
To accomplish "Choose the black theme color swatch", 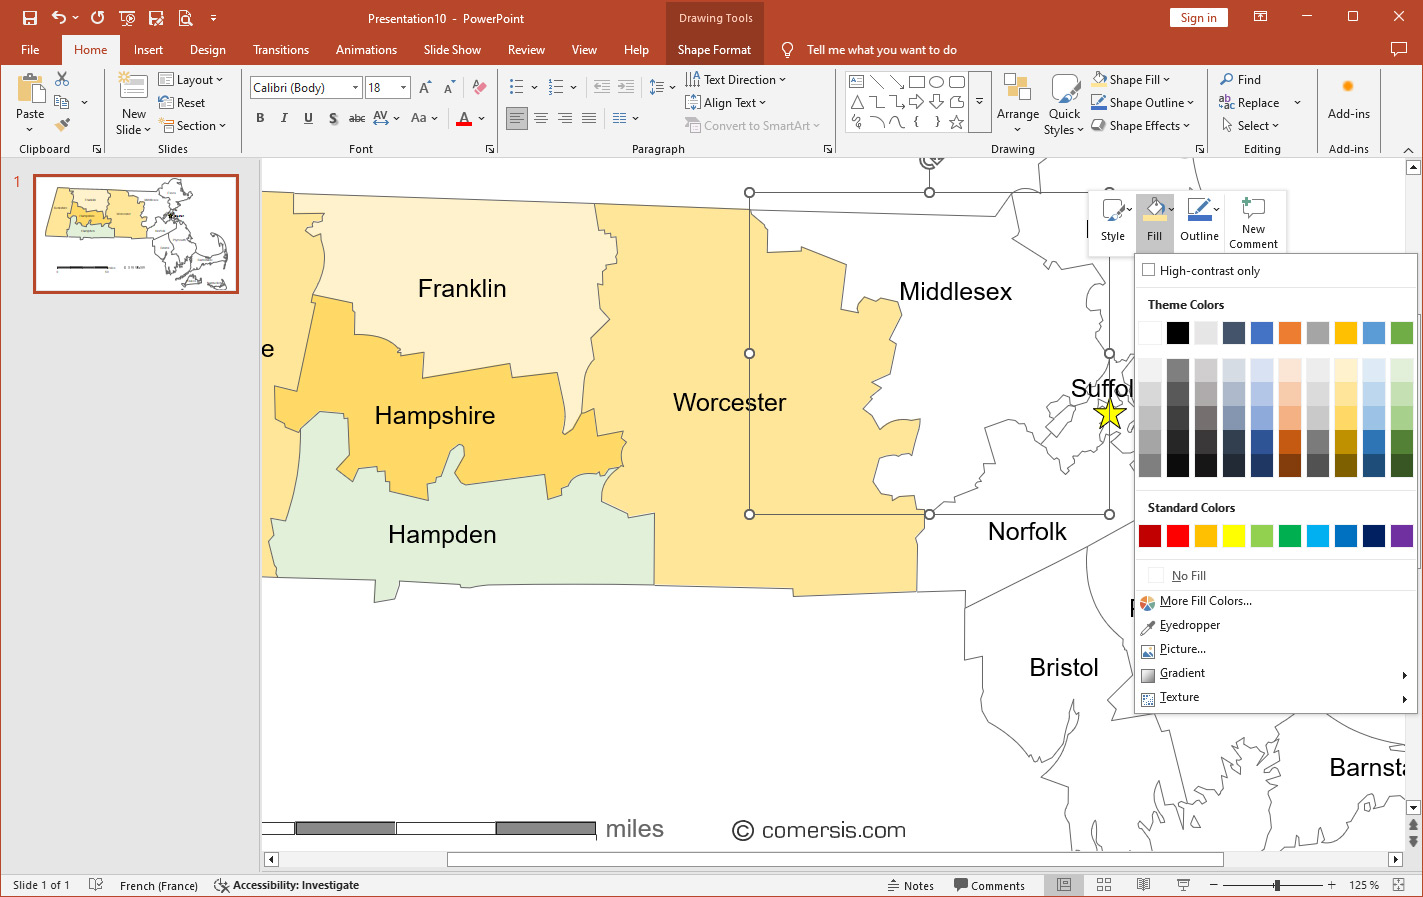I will tap(1178, 333).
